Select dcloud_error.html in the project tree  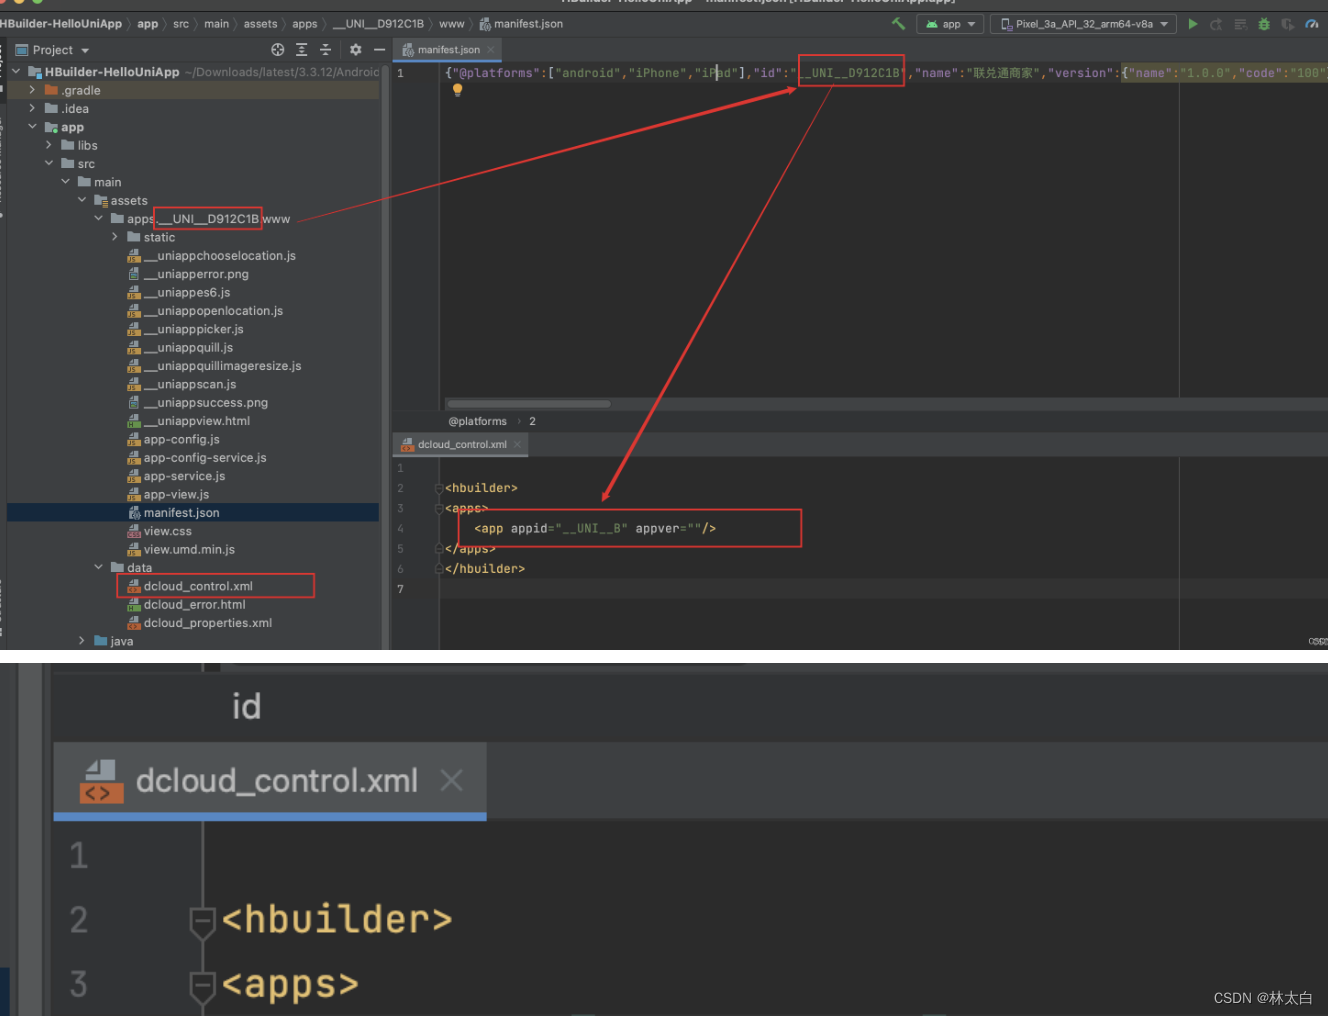tap(194, 604)
